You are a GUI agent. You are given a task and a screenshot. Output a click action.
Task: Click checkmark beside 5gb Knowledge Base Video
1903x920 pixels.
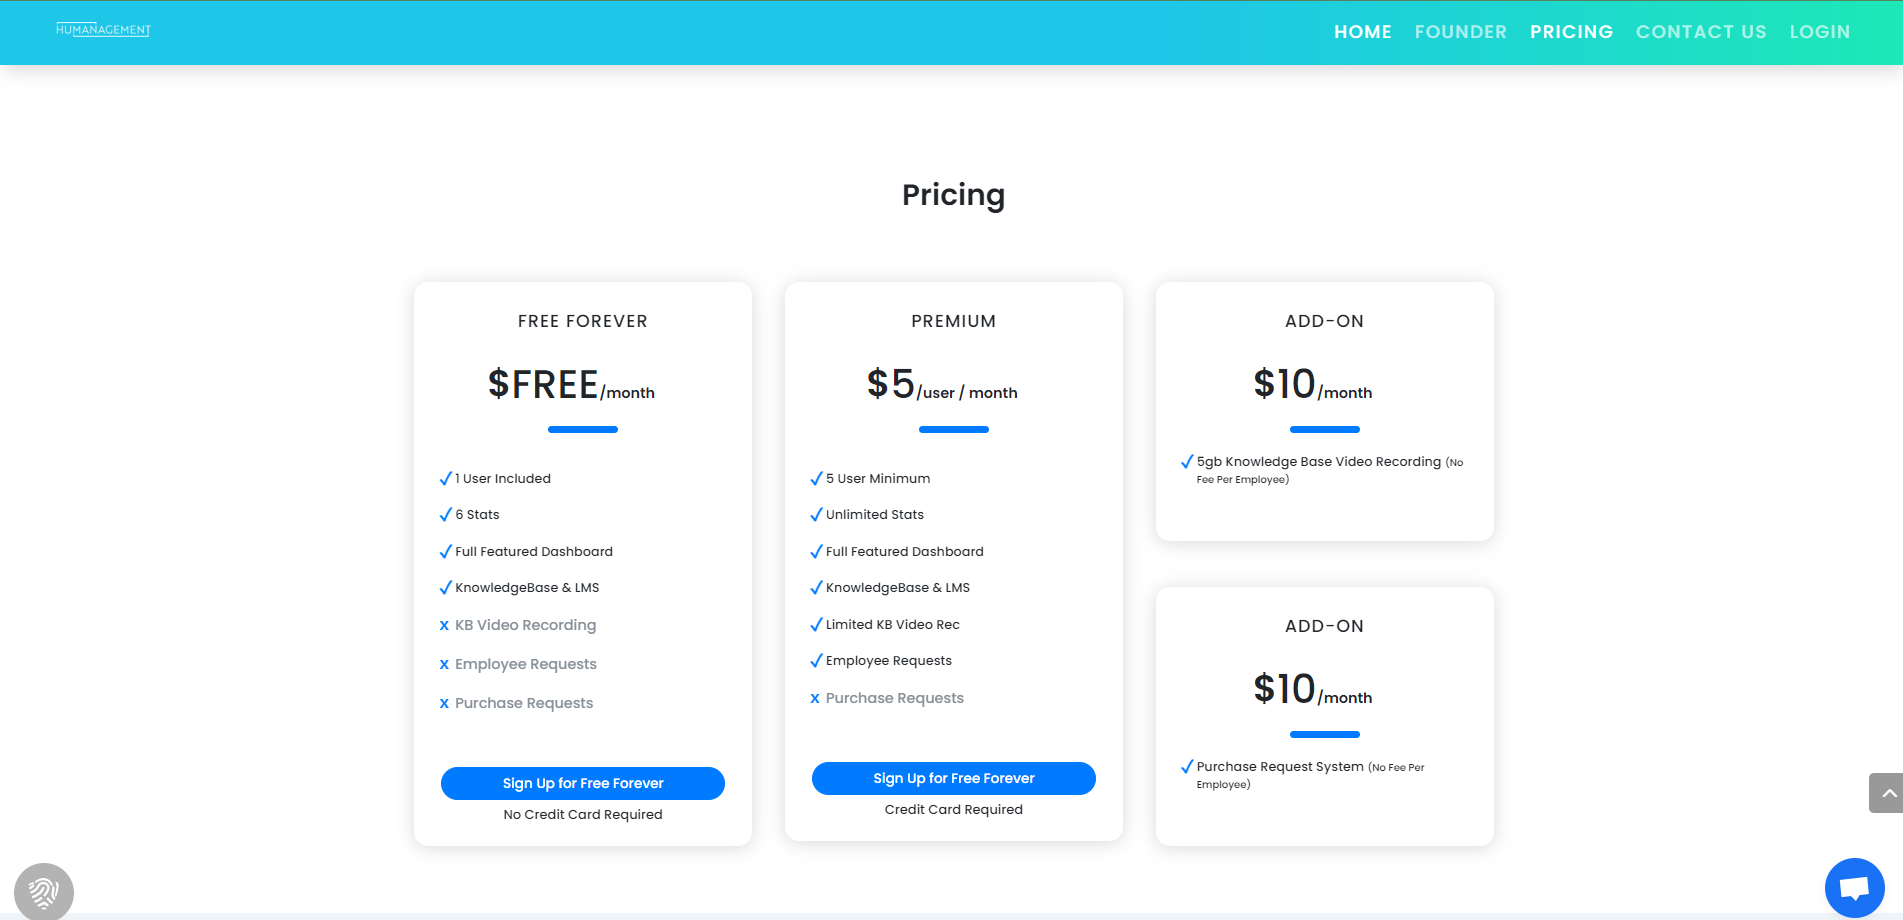(1187, 462)
